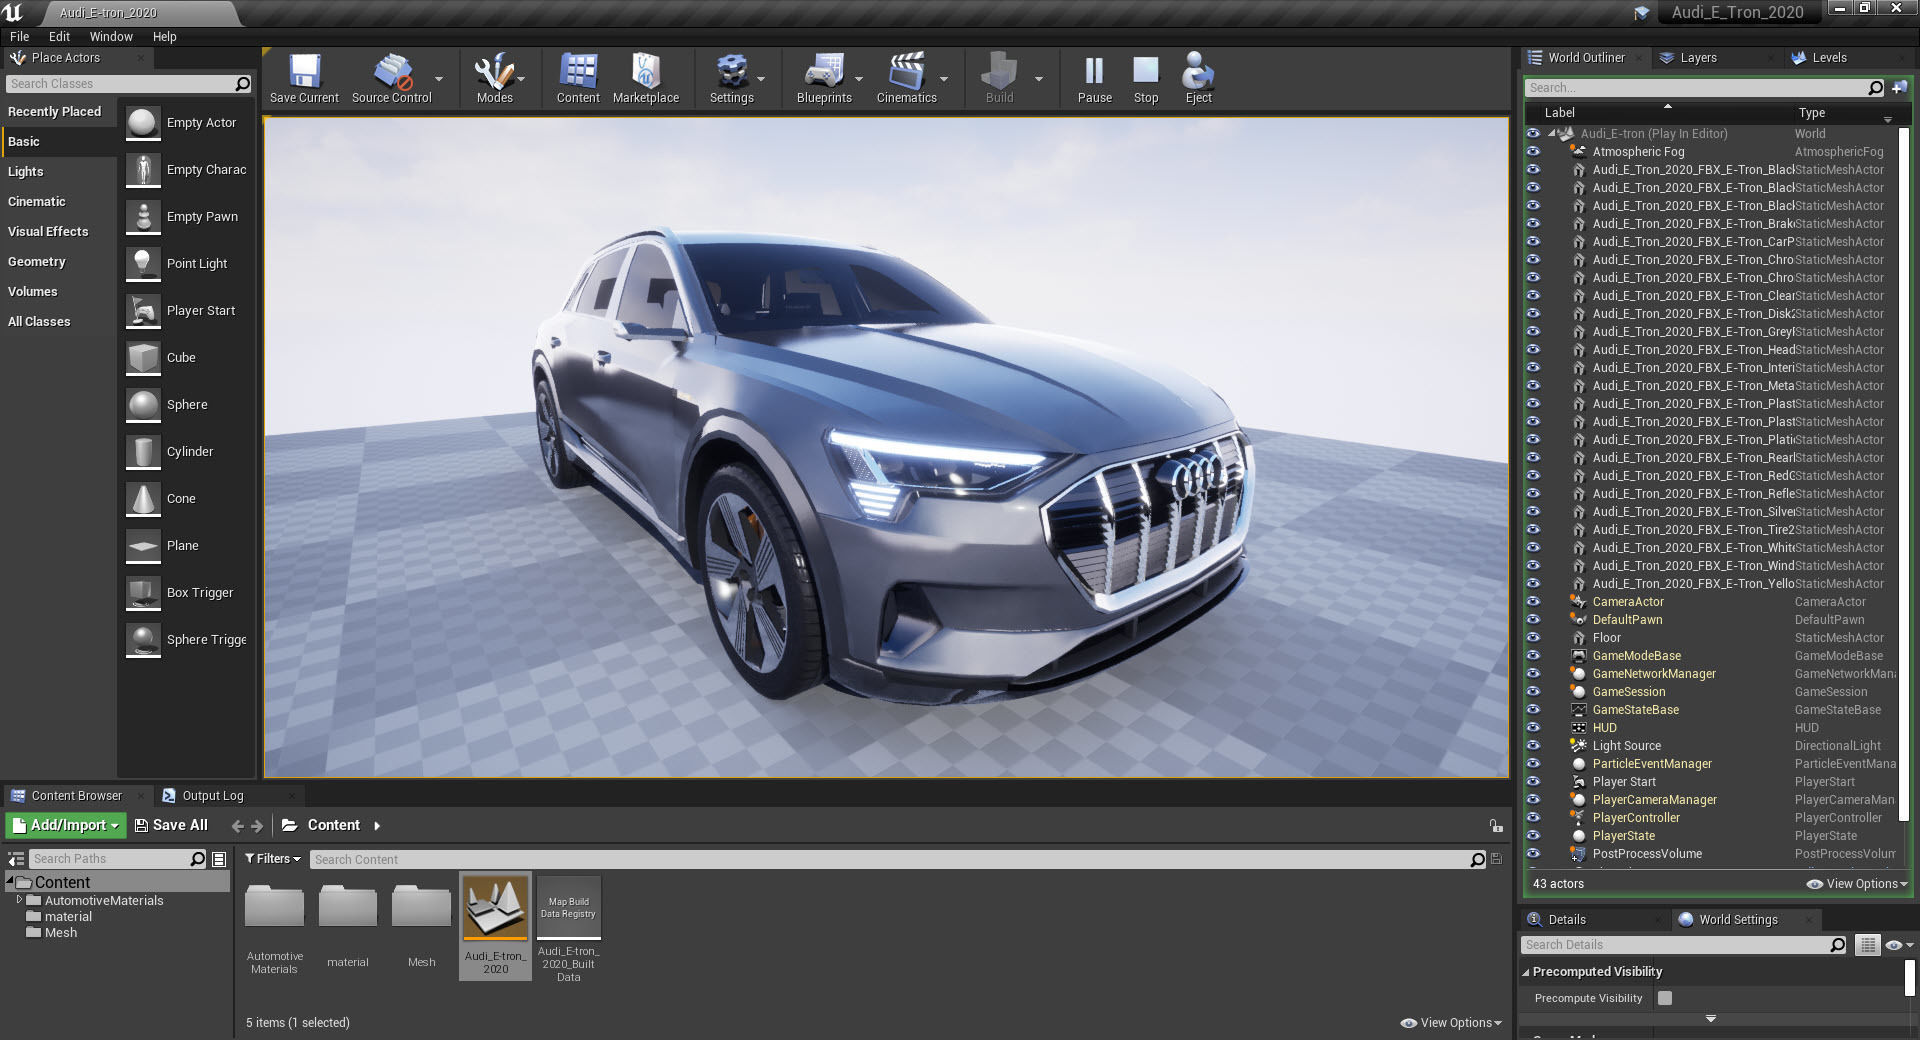The width and height of the screenshot is (1920, 1040).
Task: Expand the AutomotiveMaterials folder tree
Action: coord(19,900)
